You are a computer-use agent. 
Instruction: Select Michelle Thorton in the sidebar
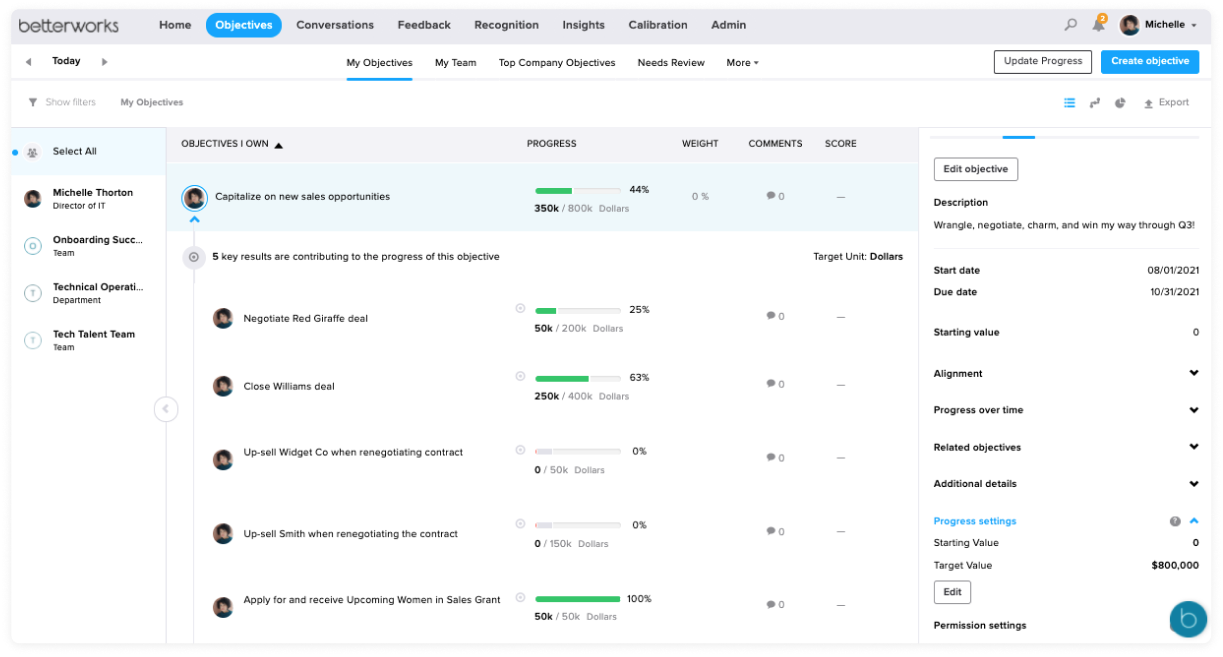pos(88,198)
